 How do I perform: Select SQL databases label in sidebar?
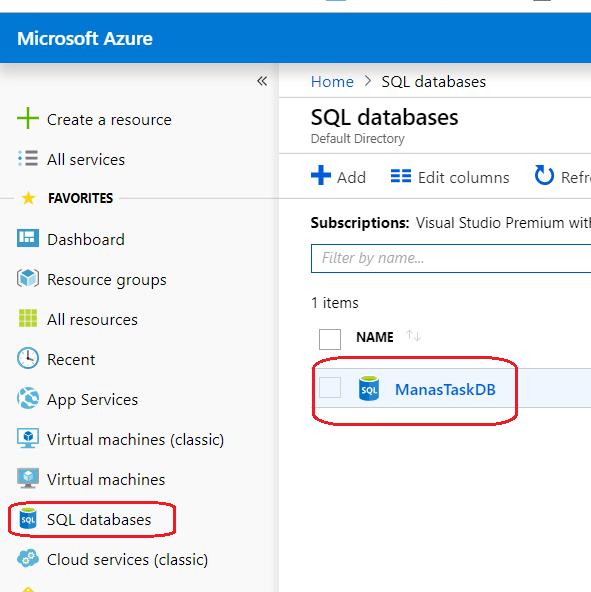click(99, 520)
